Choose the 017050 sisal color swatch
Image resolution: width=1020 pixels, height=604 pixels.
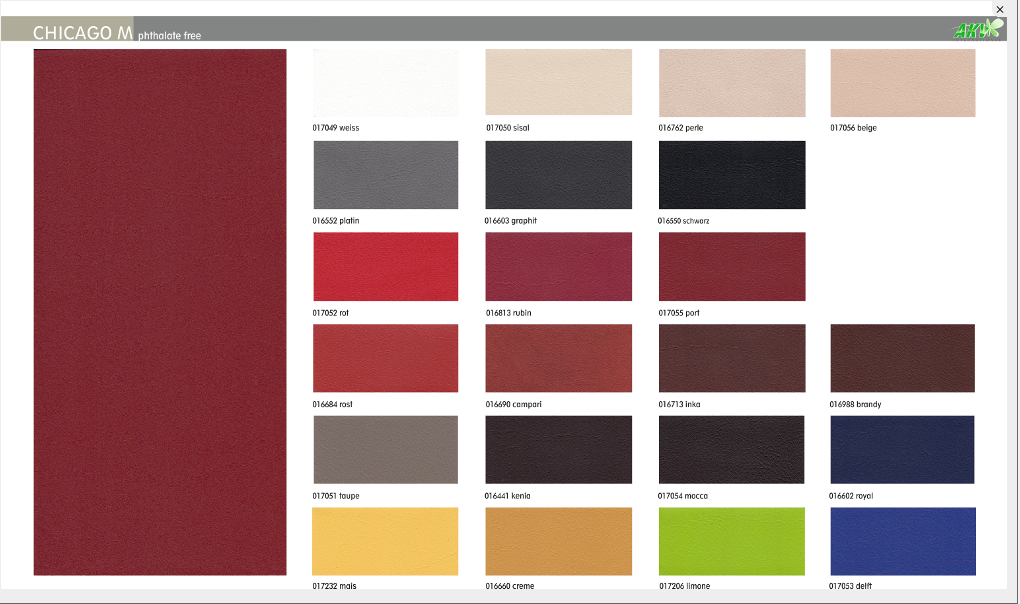tap(558, 83)
